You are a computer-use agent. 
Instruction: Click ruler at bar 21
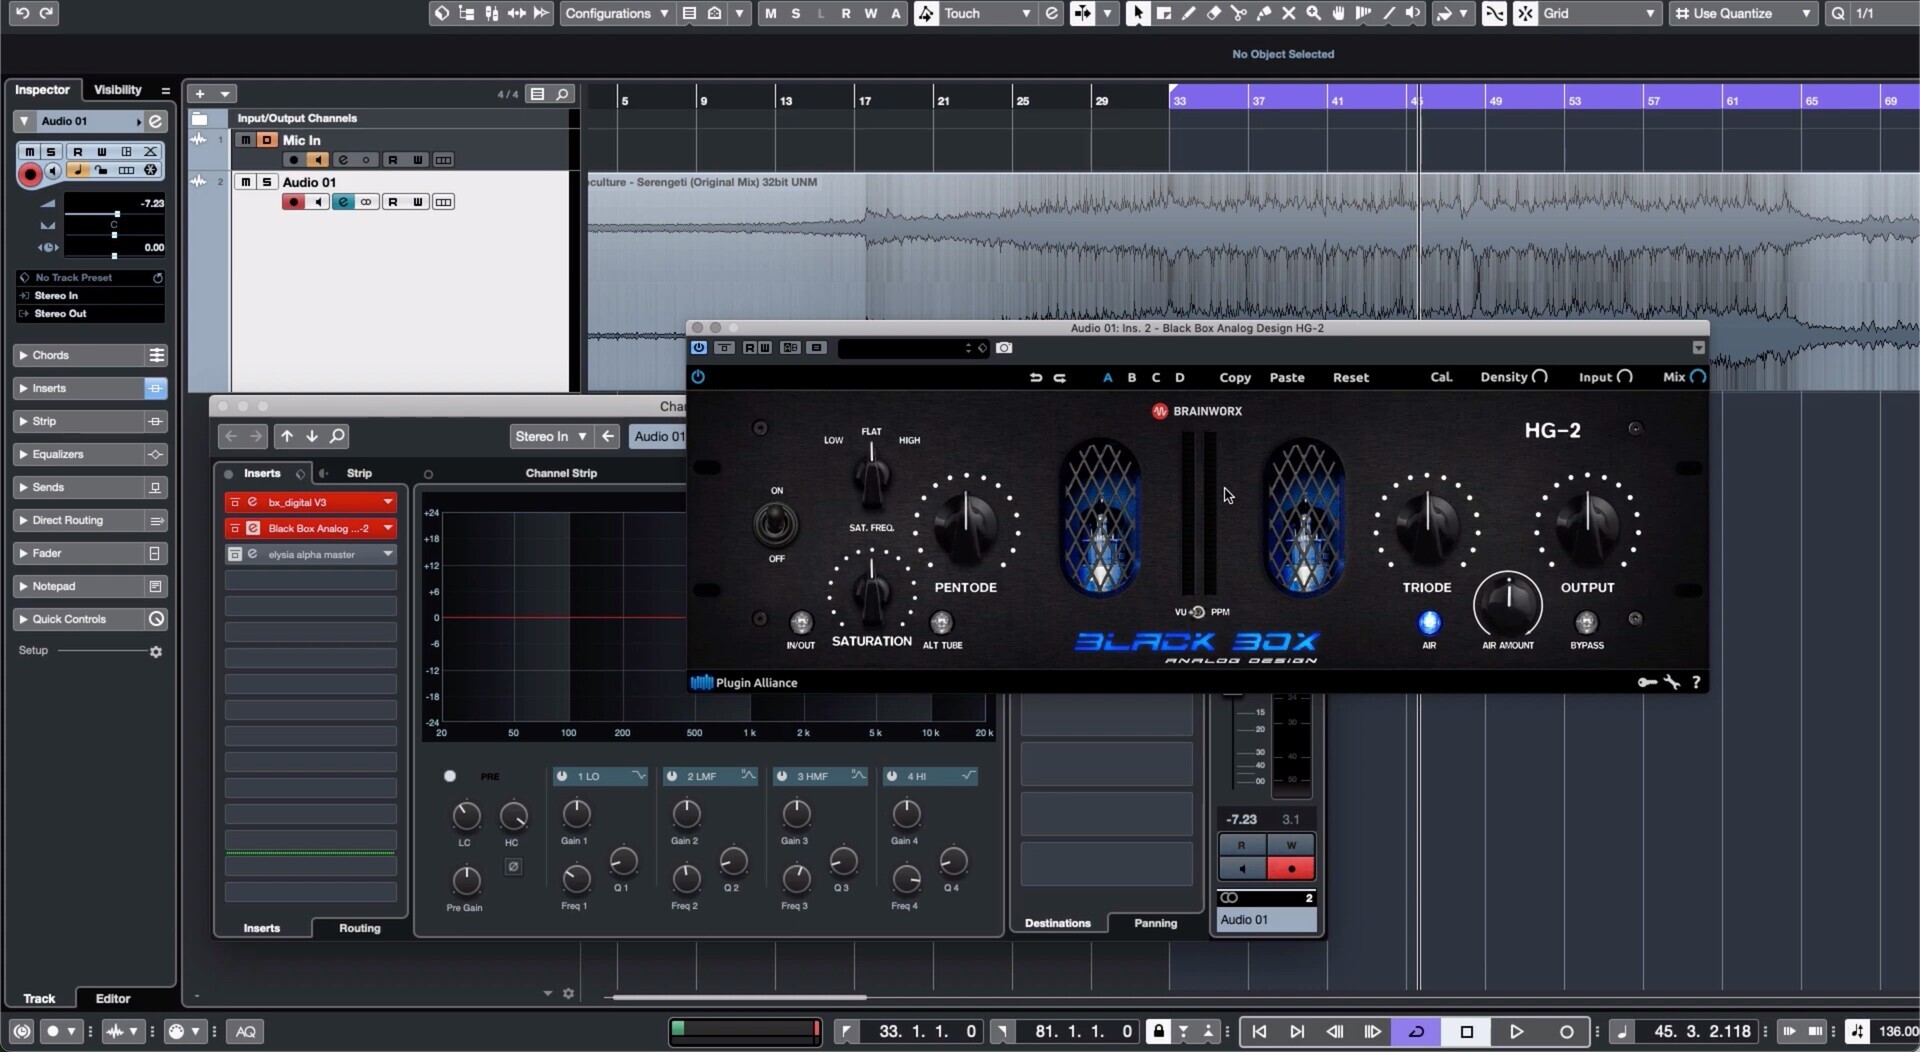[x=941, y=99]
